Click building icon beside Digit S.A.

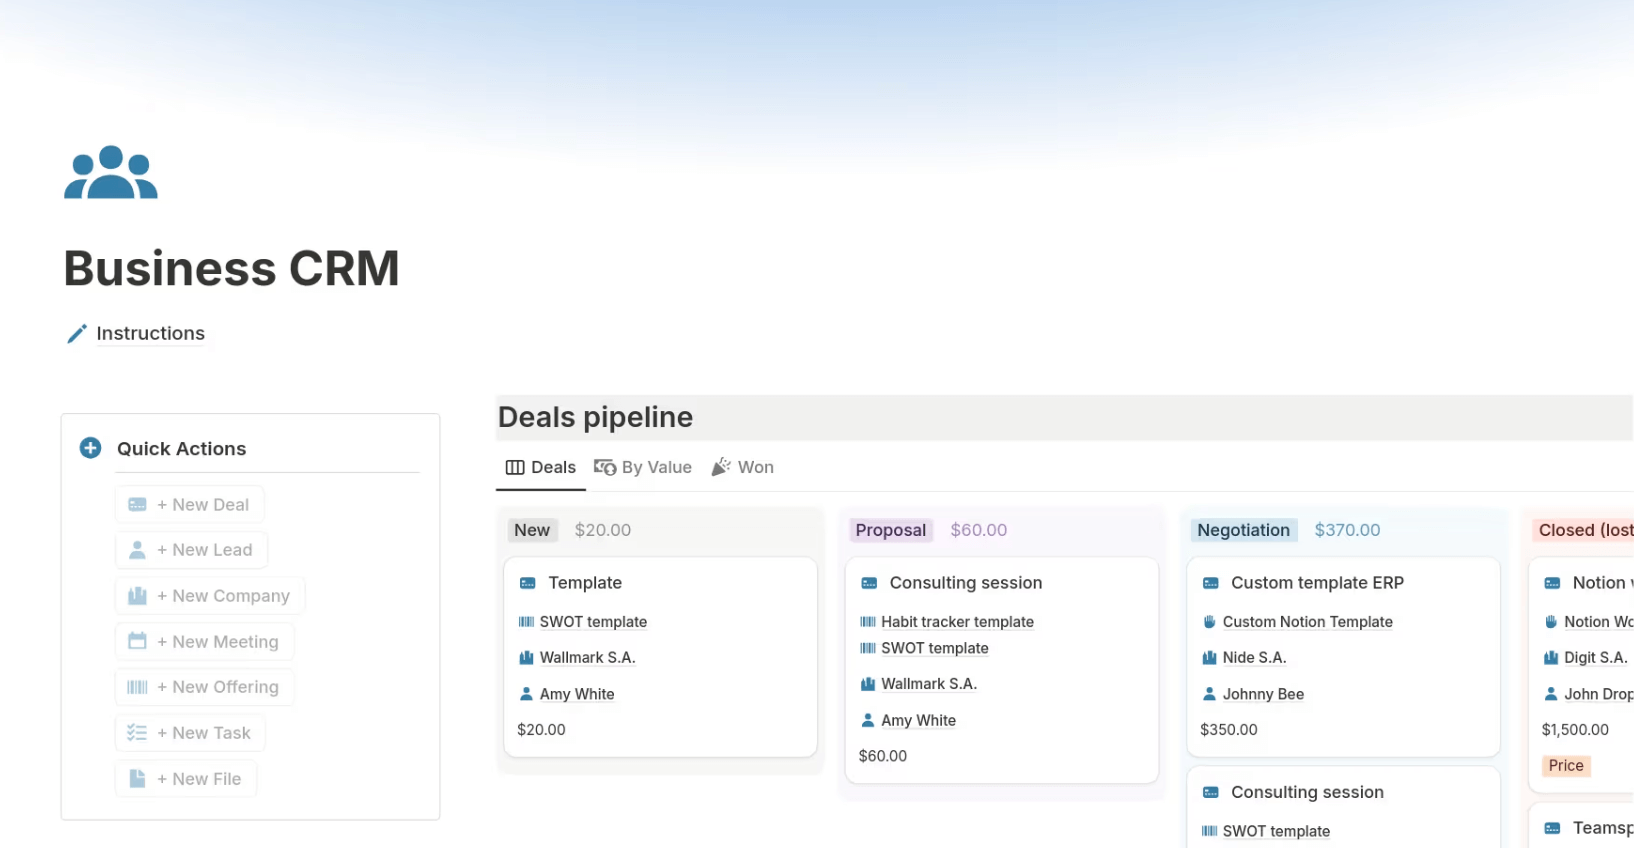click(1551, 658)
